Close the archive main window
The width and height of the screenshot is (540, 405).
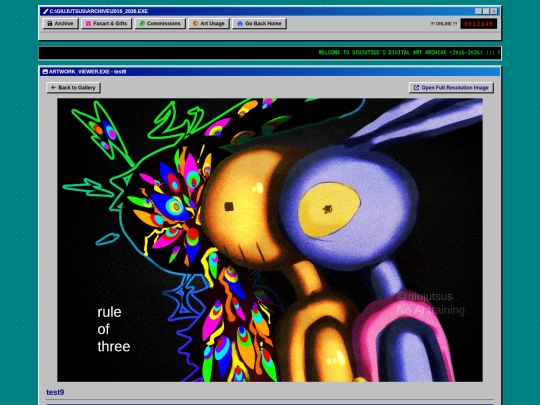coord(494,11)
